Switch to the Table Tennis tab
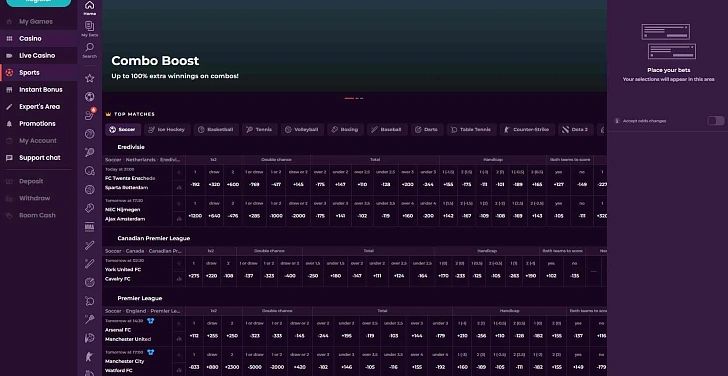This screenshot has width=728, height=376. point(471,130)
